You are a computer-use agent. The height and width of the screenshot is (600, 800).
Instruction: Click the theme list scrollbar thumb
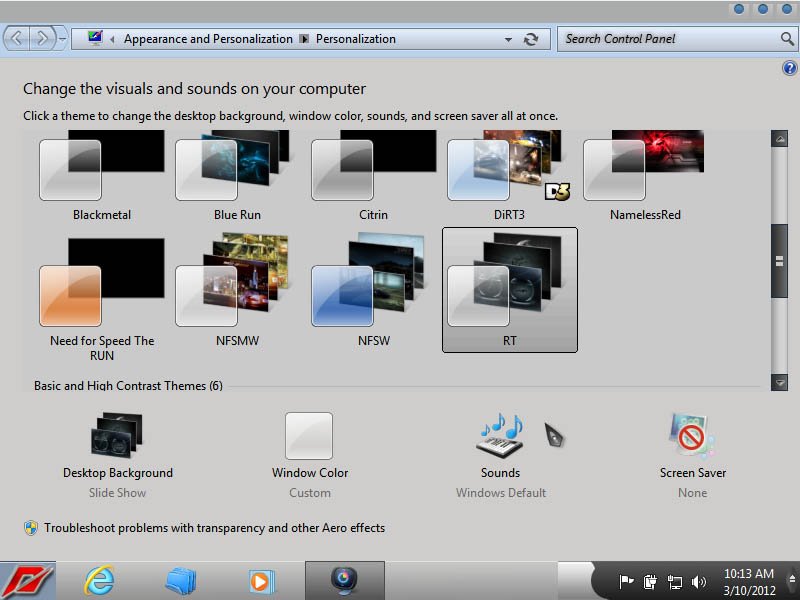(x=780, y=261)
